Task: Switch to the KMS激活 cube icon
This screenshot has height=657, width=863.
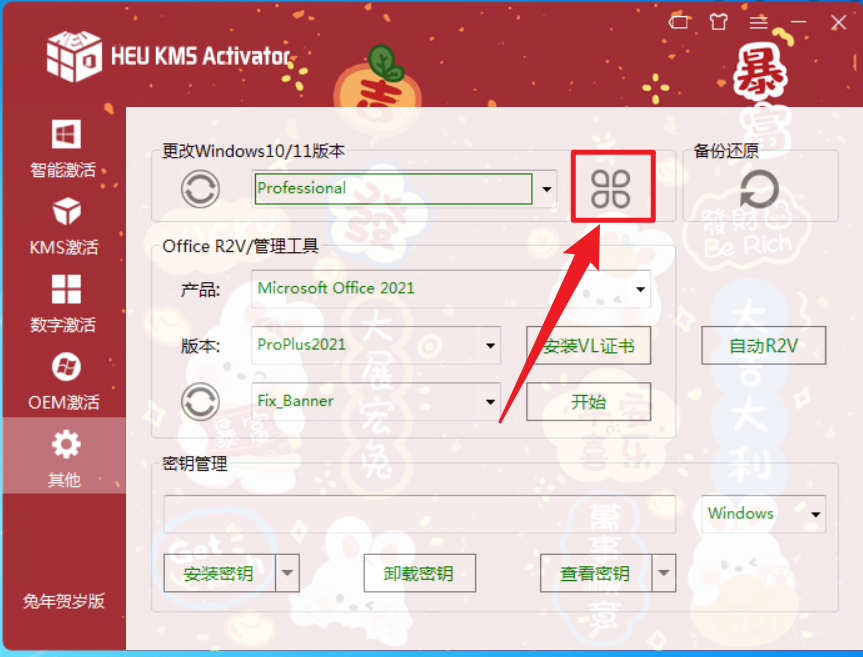Action: click(64, 226)
